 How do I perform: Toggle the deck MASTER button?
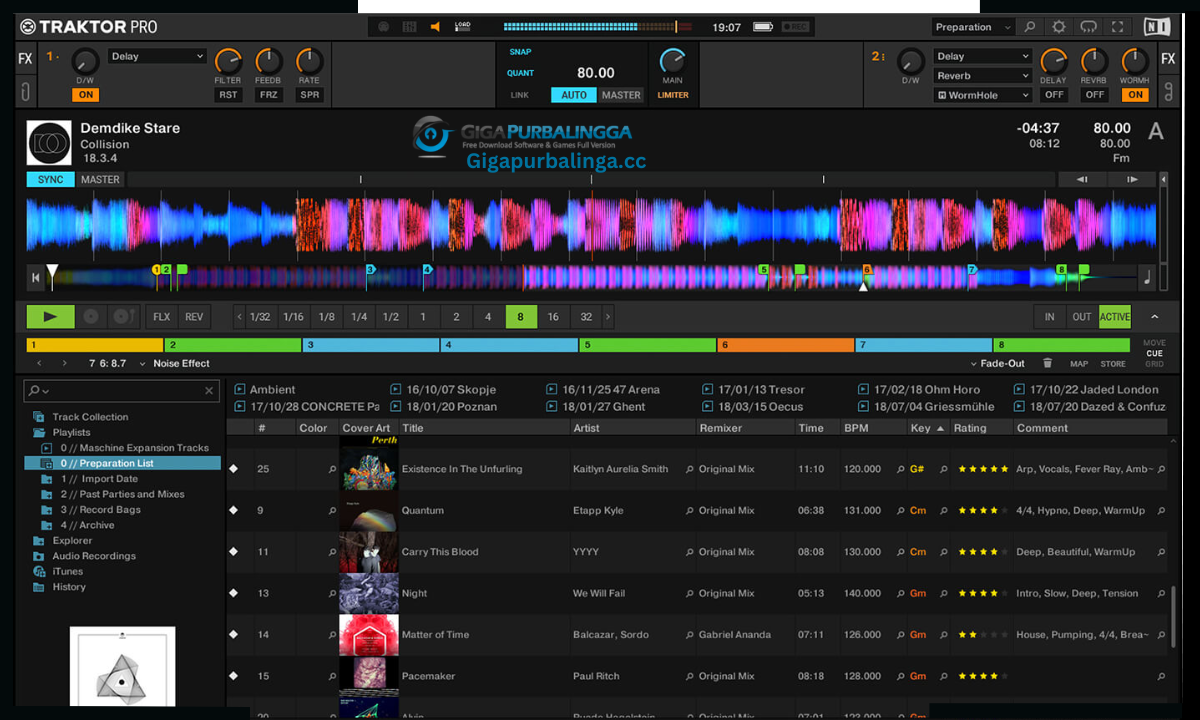click(x=100, y=180)
